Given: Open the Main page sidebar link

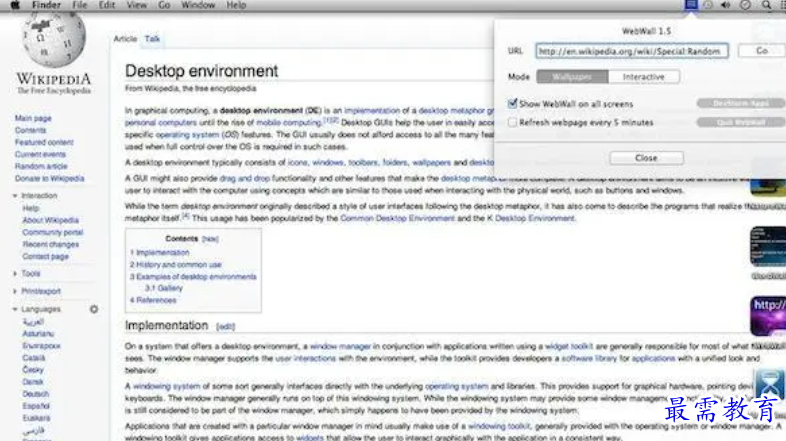Looking at the screenshot, I should pos(33,118).
